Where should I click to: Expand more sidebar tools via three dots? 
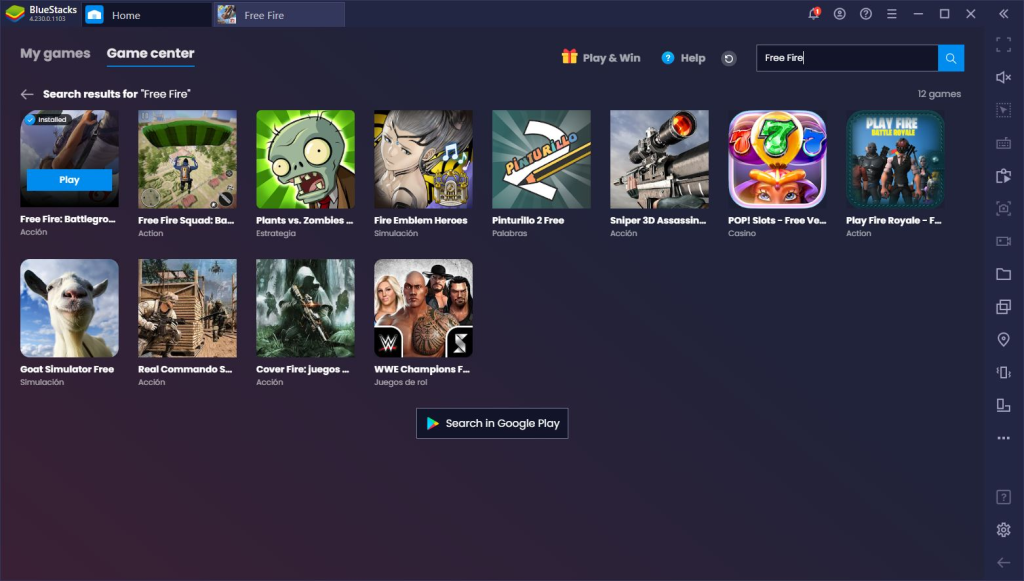point(1003,438)
